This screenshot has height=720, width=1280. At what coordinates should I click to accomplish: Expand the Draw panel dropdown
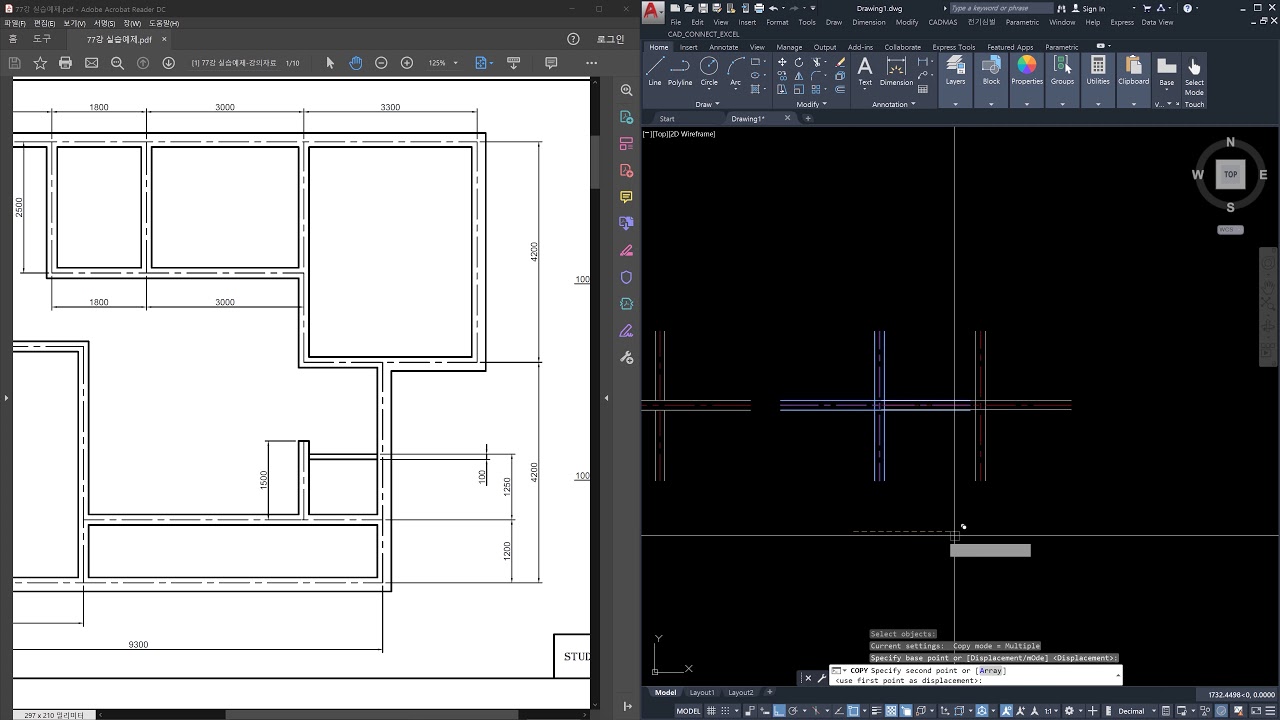coord(707,104)
